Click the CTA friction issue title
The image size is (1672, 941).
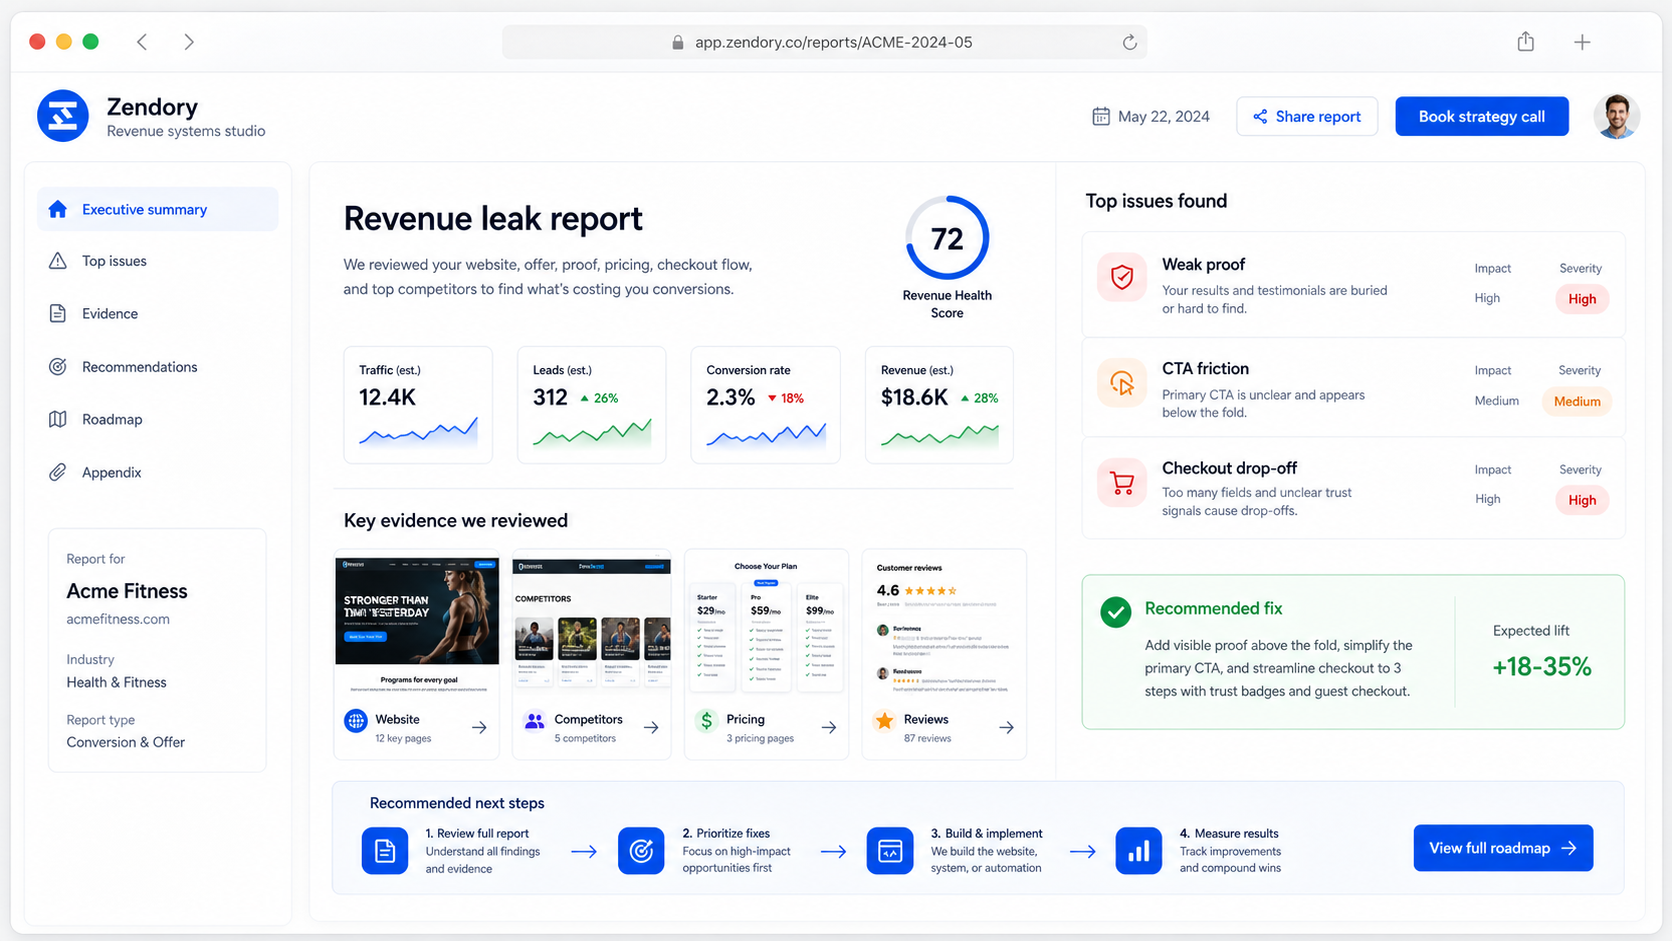coord(1205,368)
